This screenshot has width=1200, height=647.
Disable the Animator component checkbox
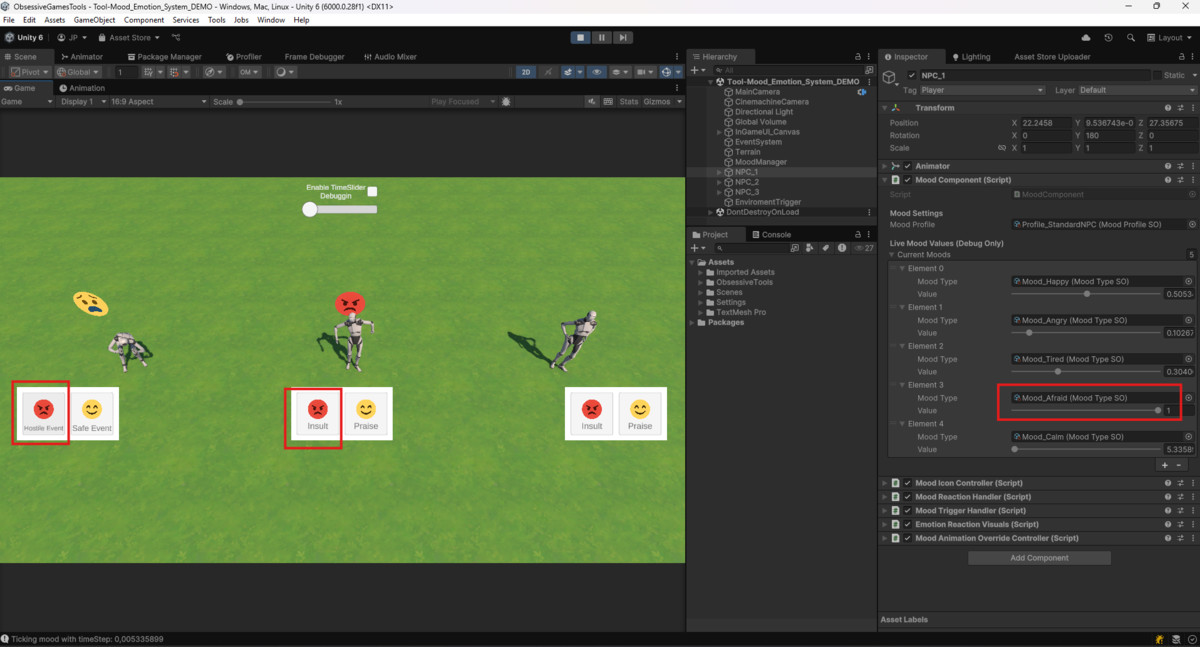coord(908,166)
